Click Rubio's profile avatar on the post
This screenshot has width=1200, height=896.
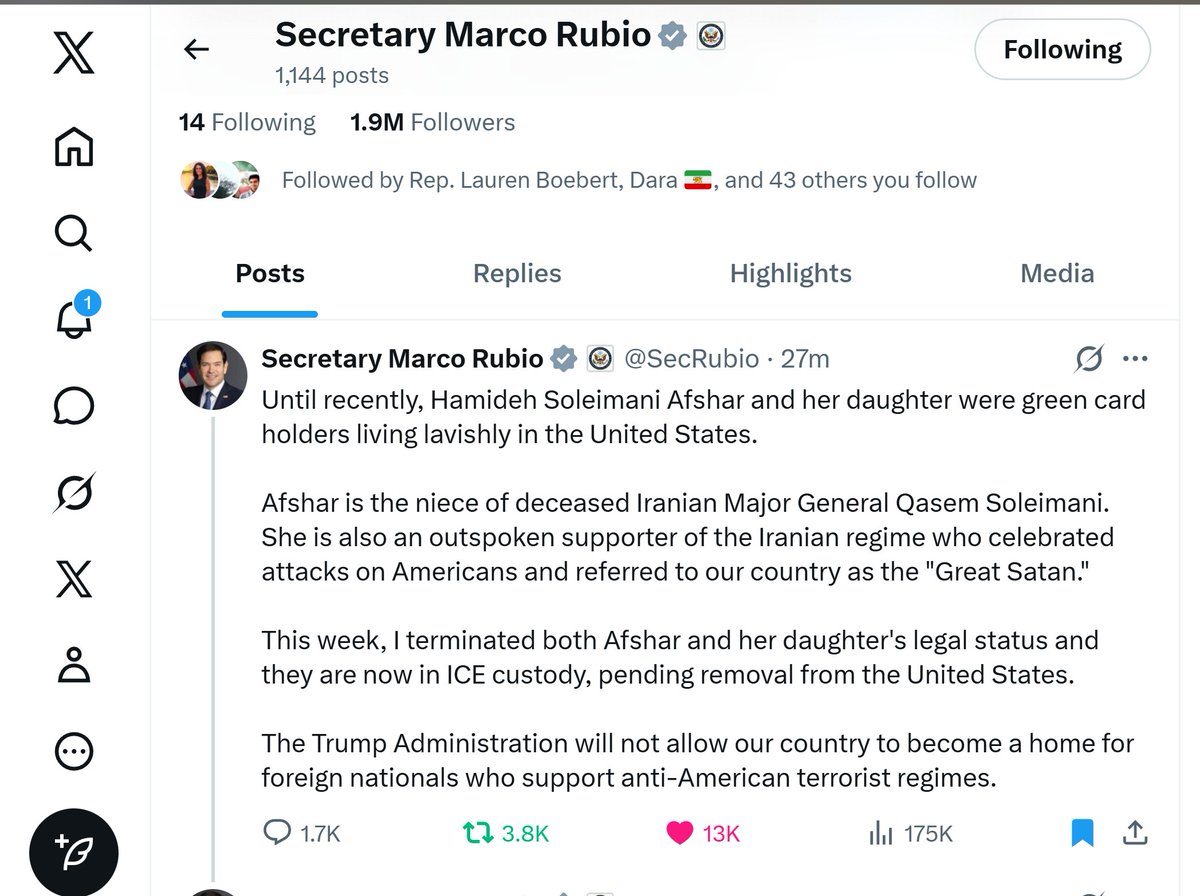click(x=212, y=376)
